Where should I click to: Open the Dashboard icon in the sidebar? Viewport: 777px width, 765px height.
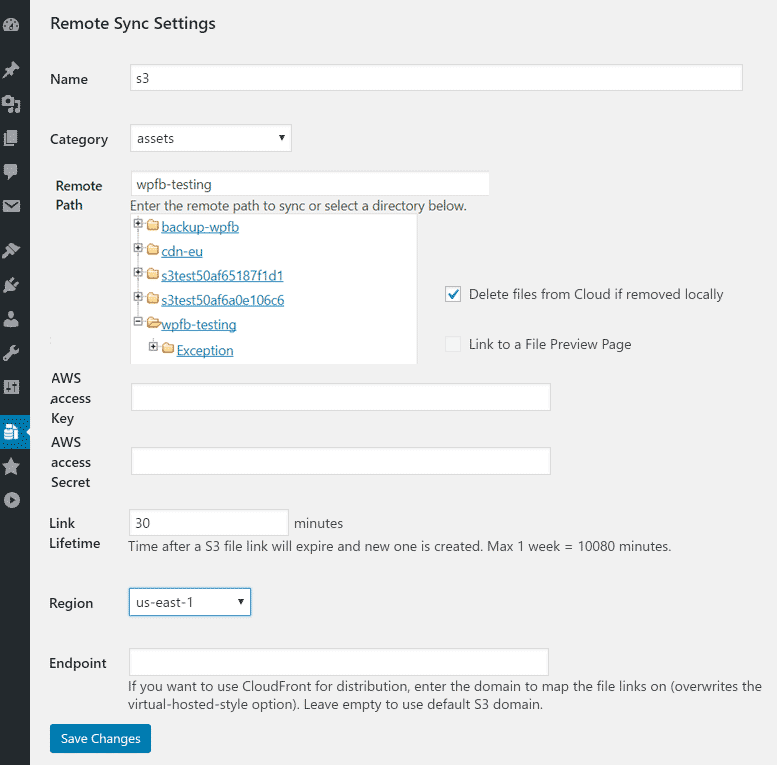pyautogui.click(x=11, y=25)
